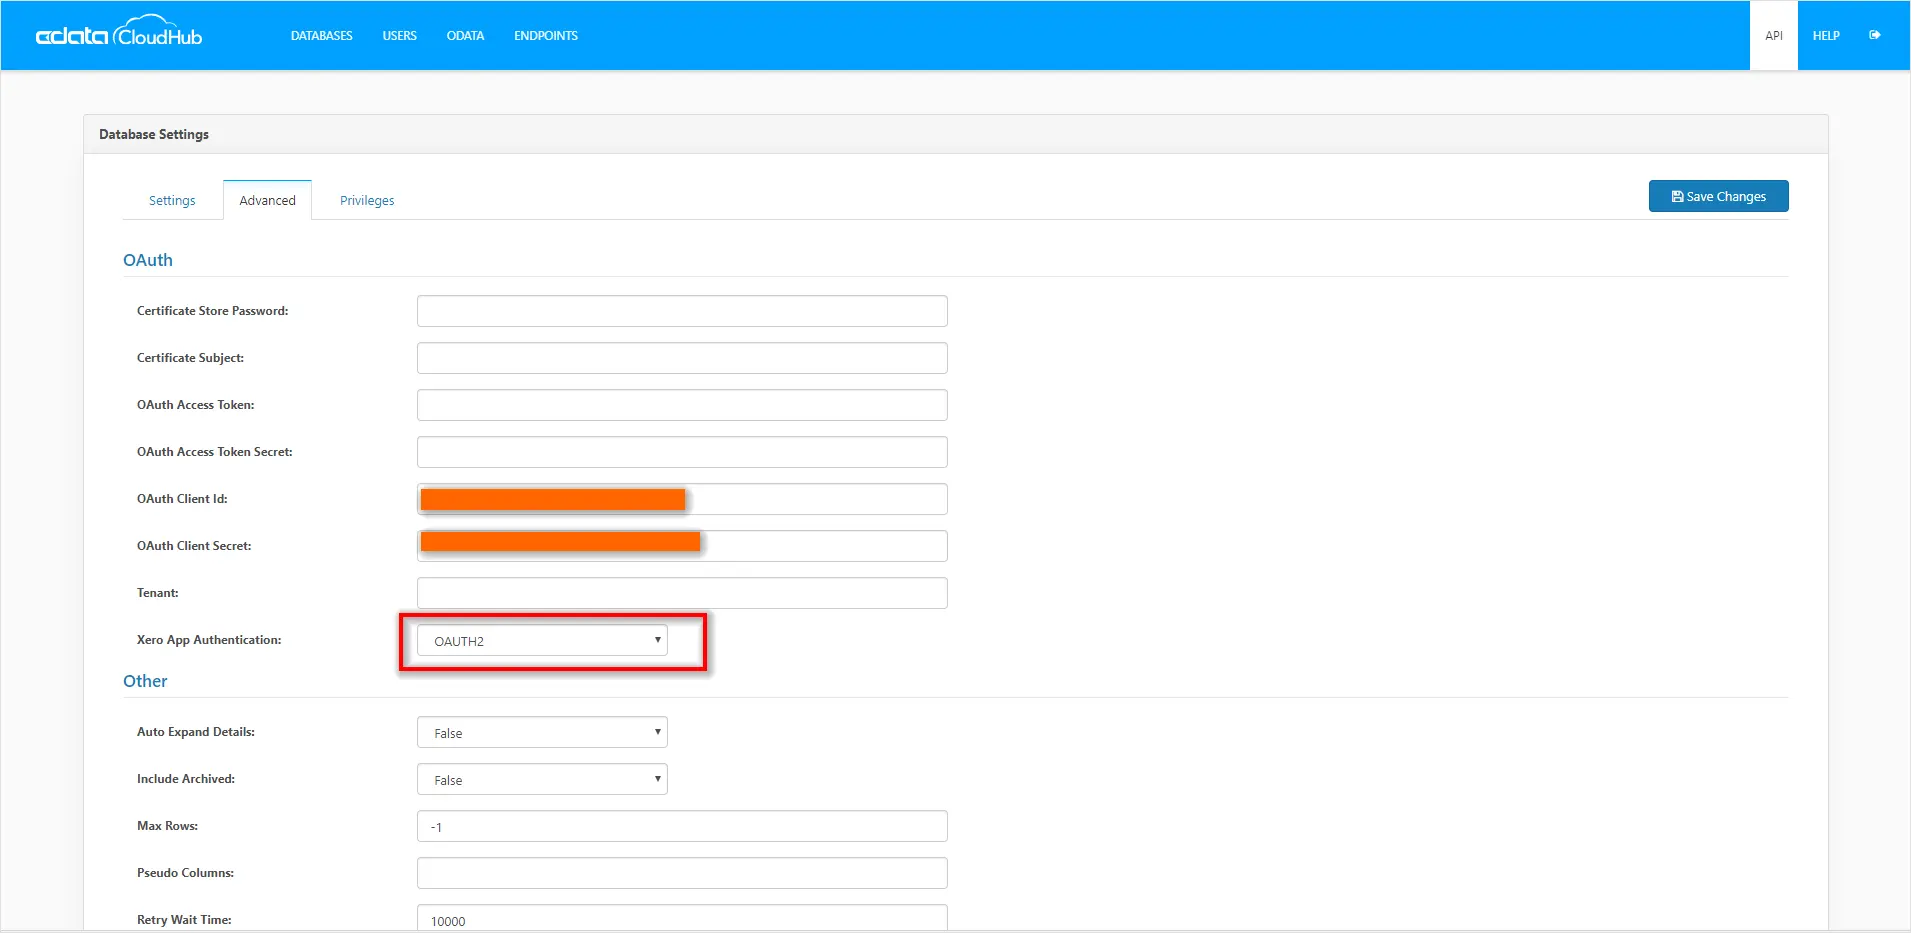Open the Xero App Authentication dropdown
Viewport: 1911px width, 933px height.
click(x=656, y=640)
